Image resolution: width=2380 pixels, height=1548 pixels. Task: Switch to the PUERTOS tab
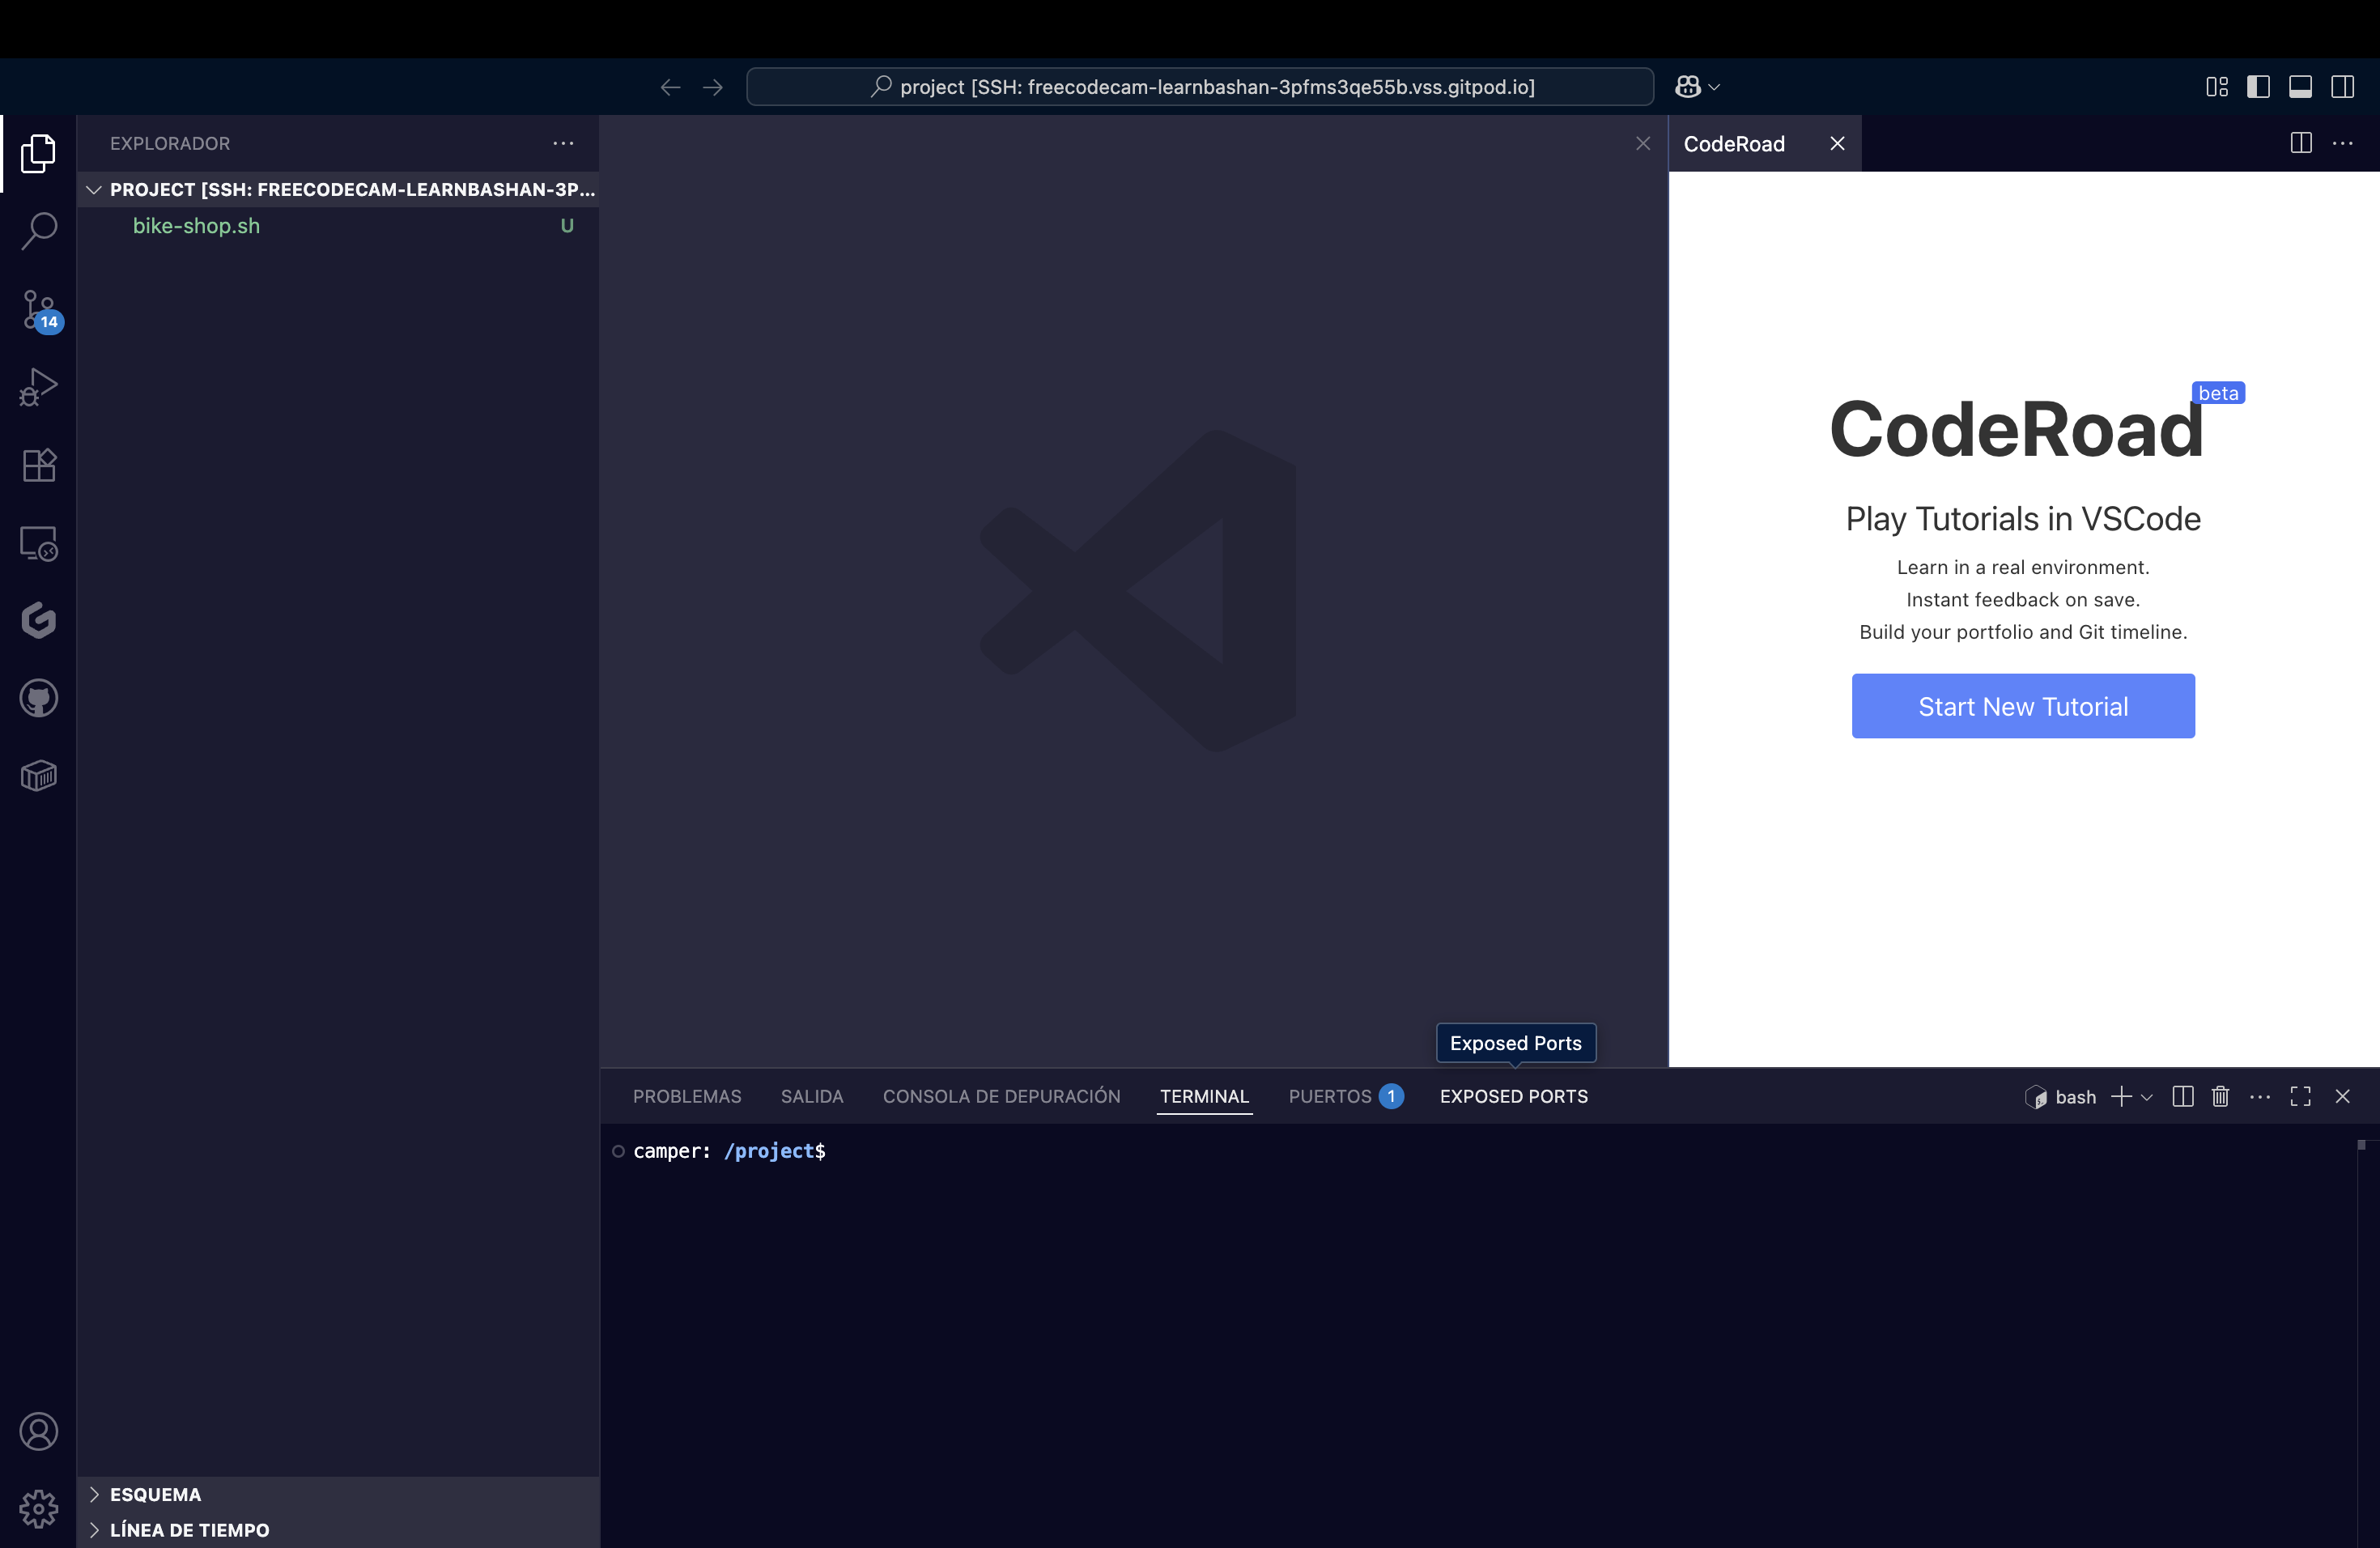[1329, 1096]
